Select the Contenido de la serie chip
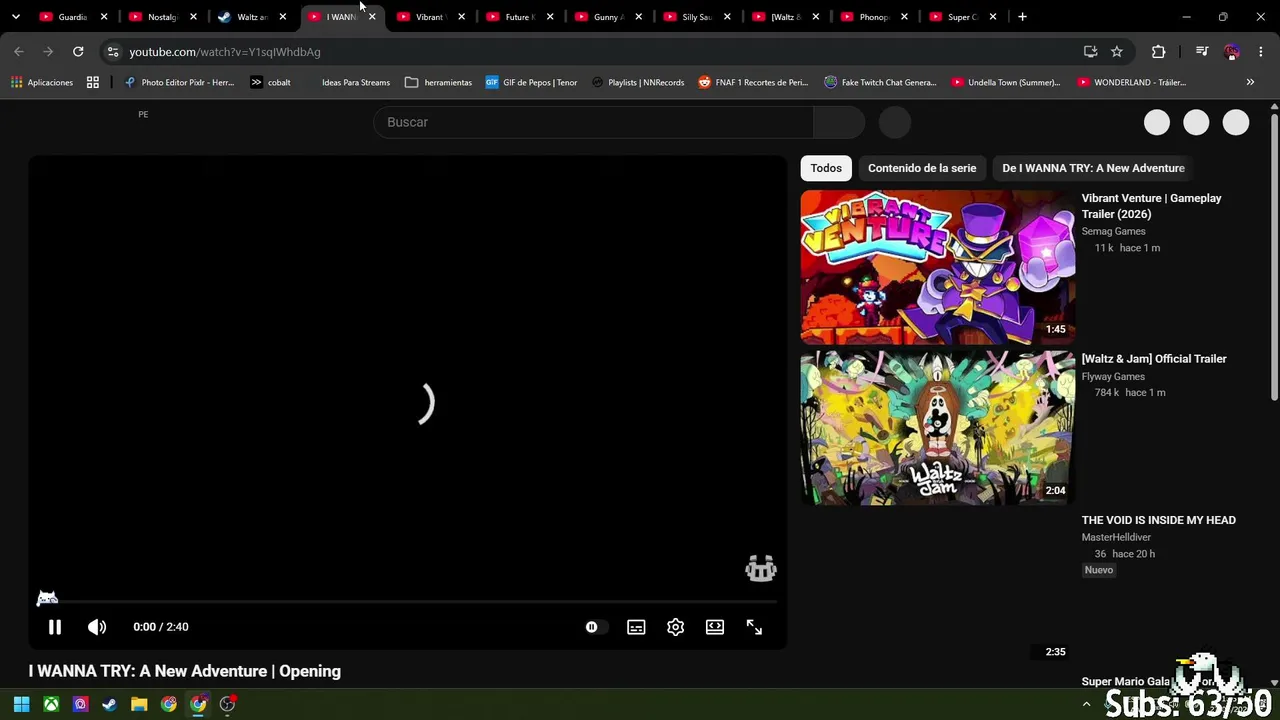 (x=922, y=168)
